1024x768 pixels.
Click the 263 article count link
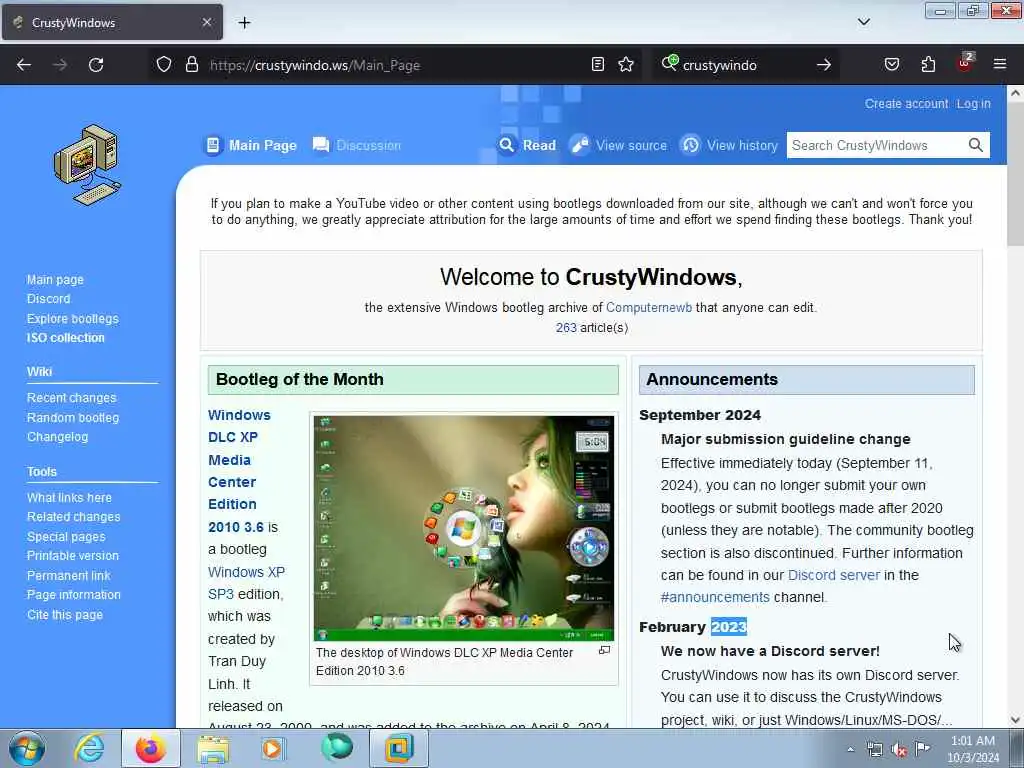(x=566, y=327)
